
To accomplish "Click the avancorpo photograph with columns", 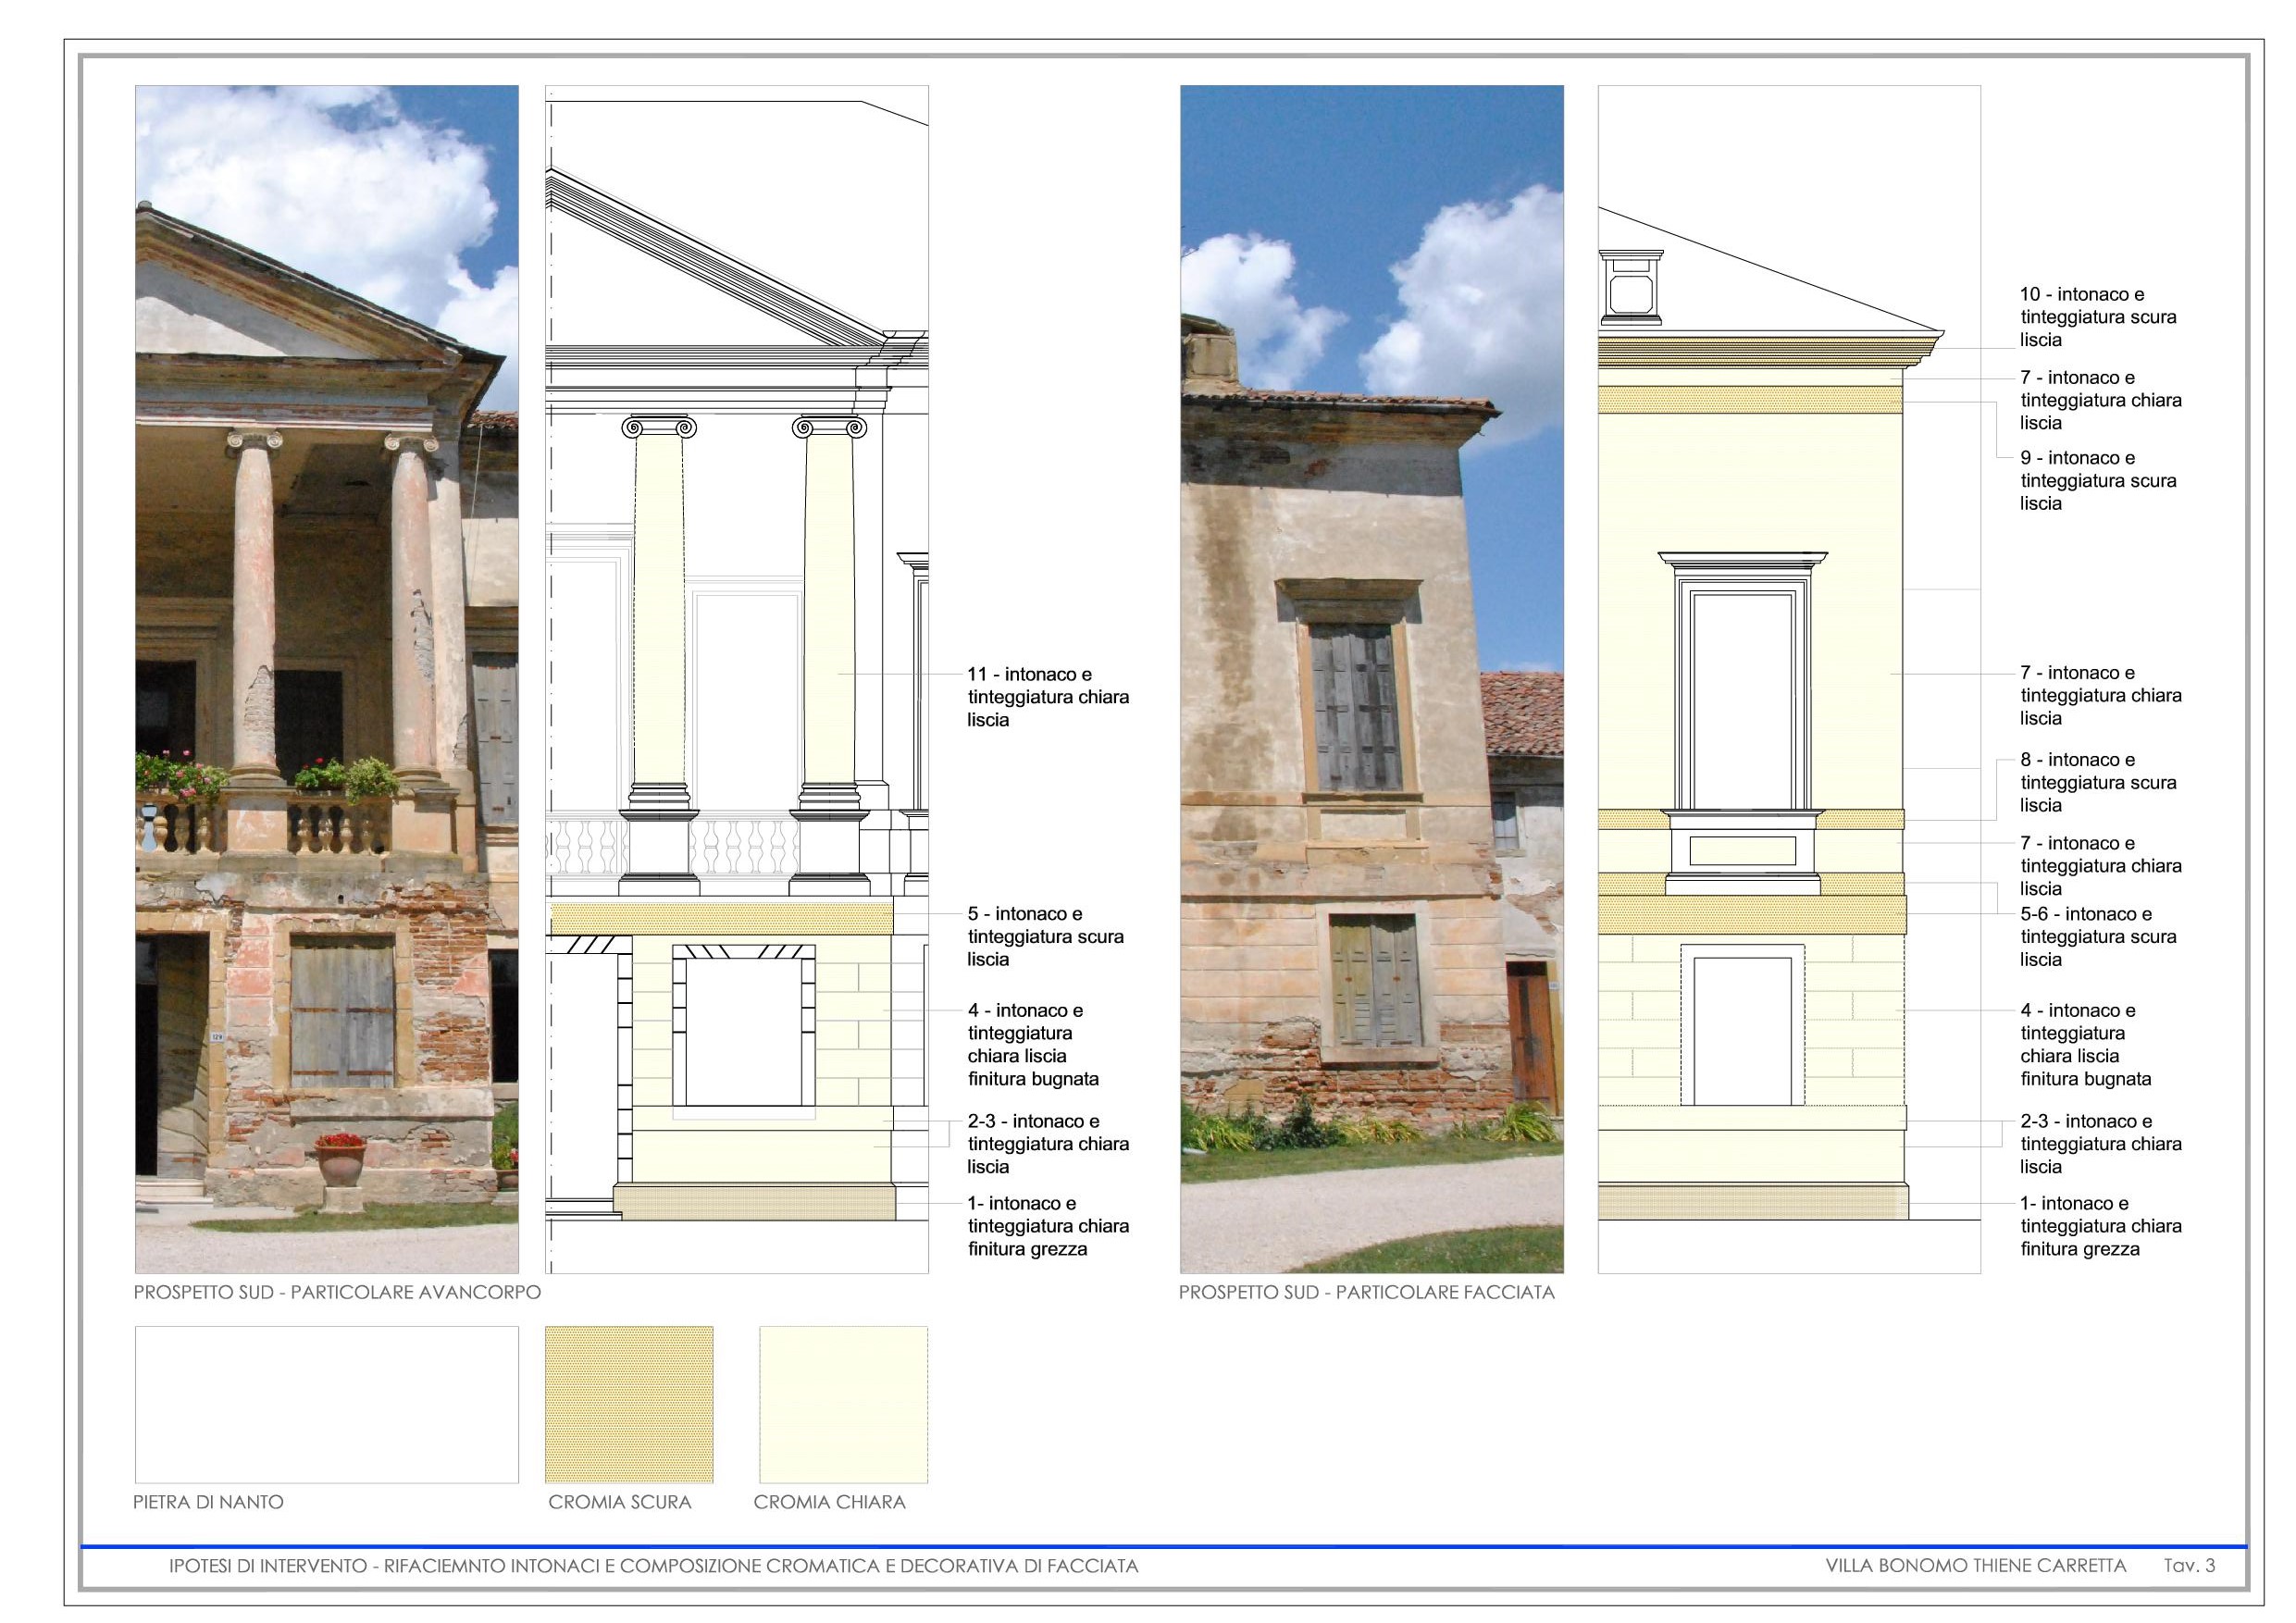I will pos(326,678).
